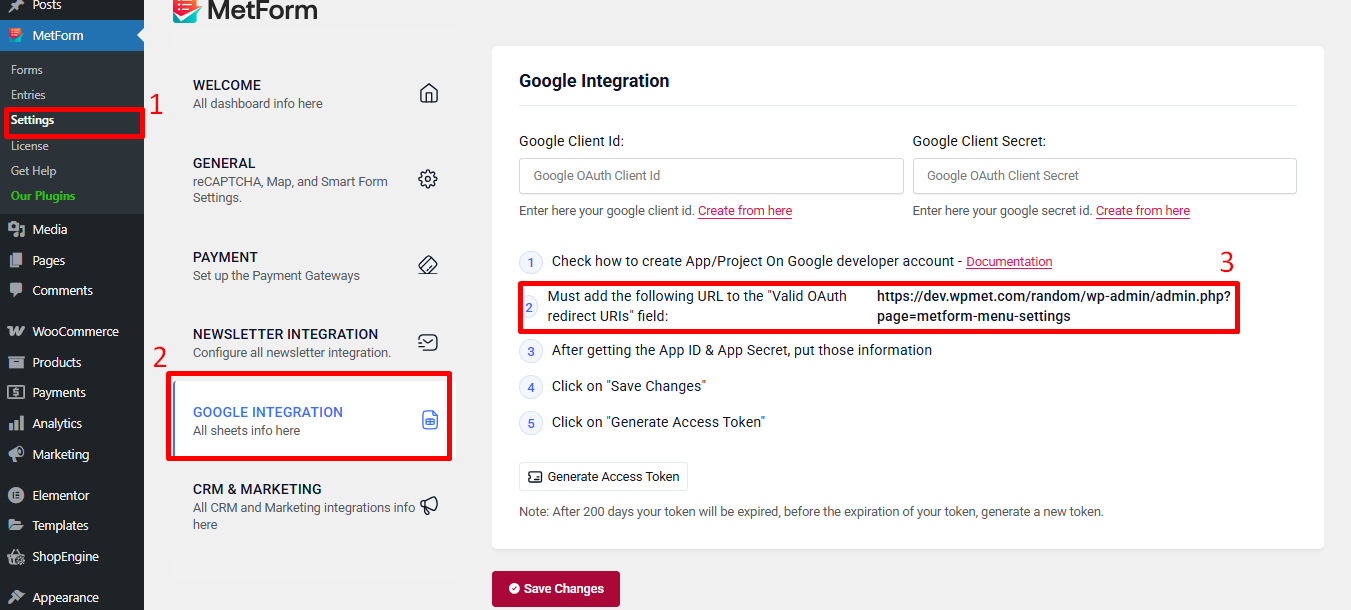Open Create from here under Client Id
Image resolution: width=1351 pixels, height=610 pixels.
click(744, 210)
